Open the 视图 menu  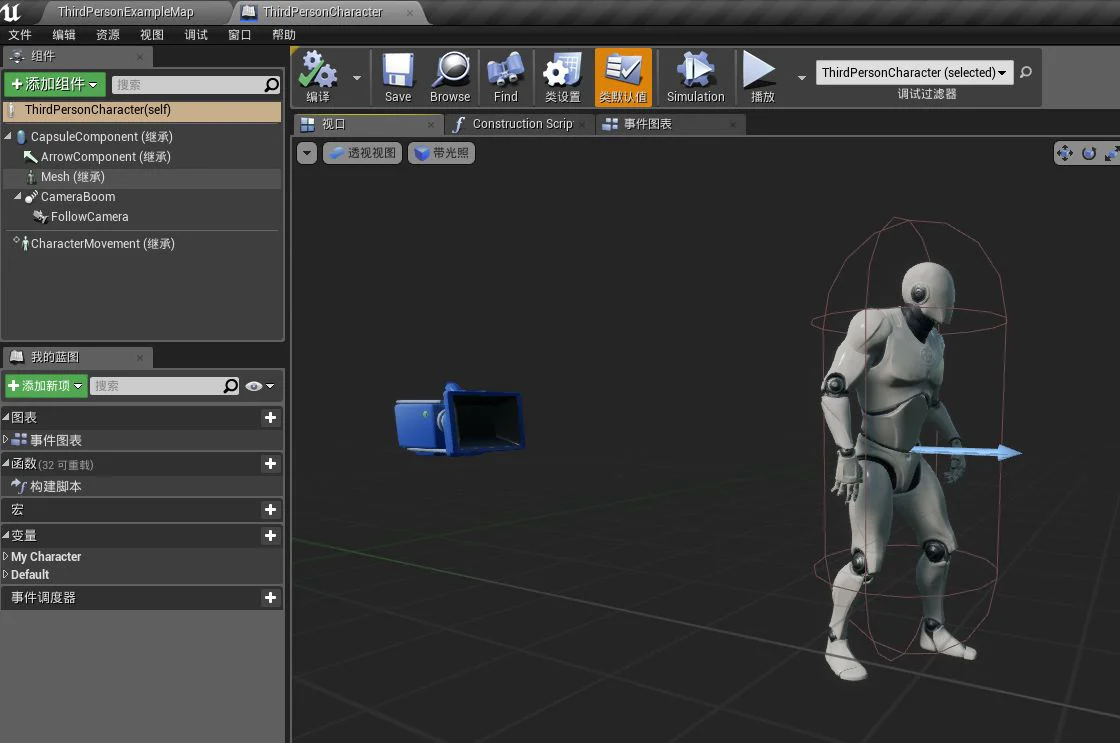152,34
